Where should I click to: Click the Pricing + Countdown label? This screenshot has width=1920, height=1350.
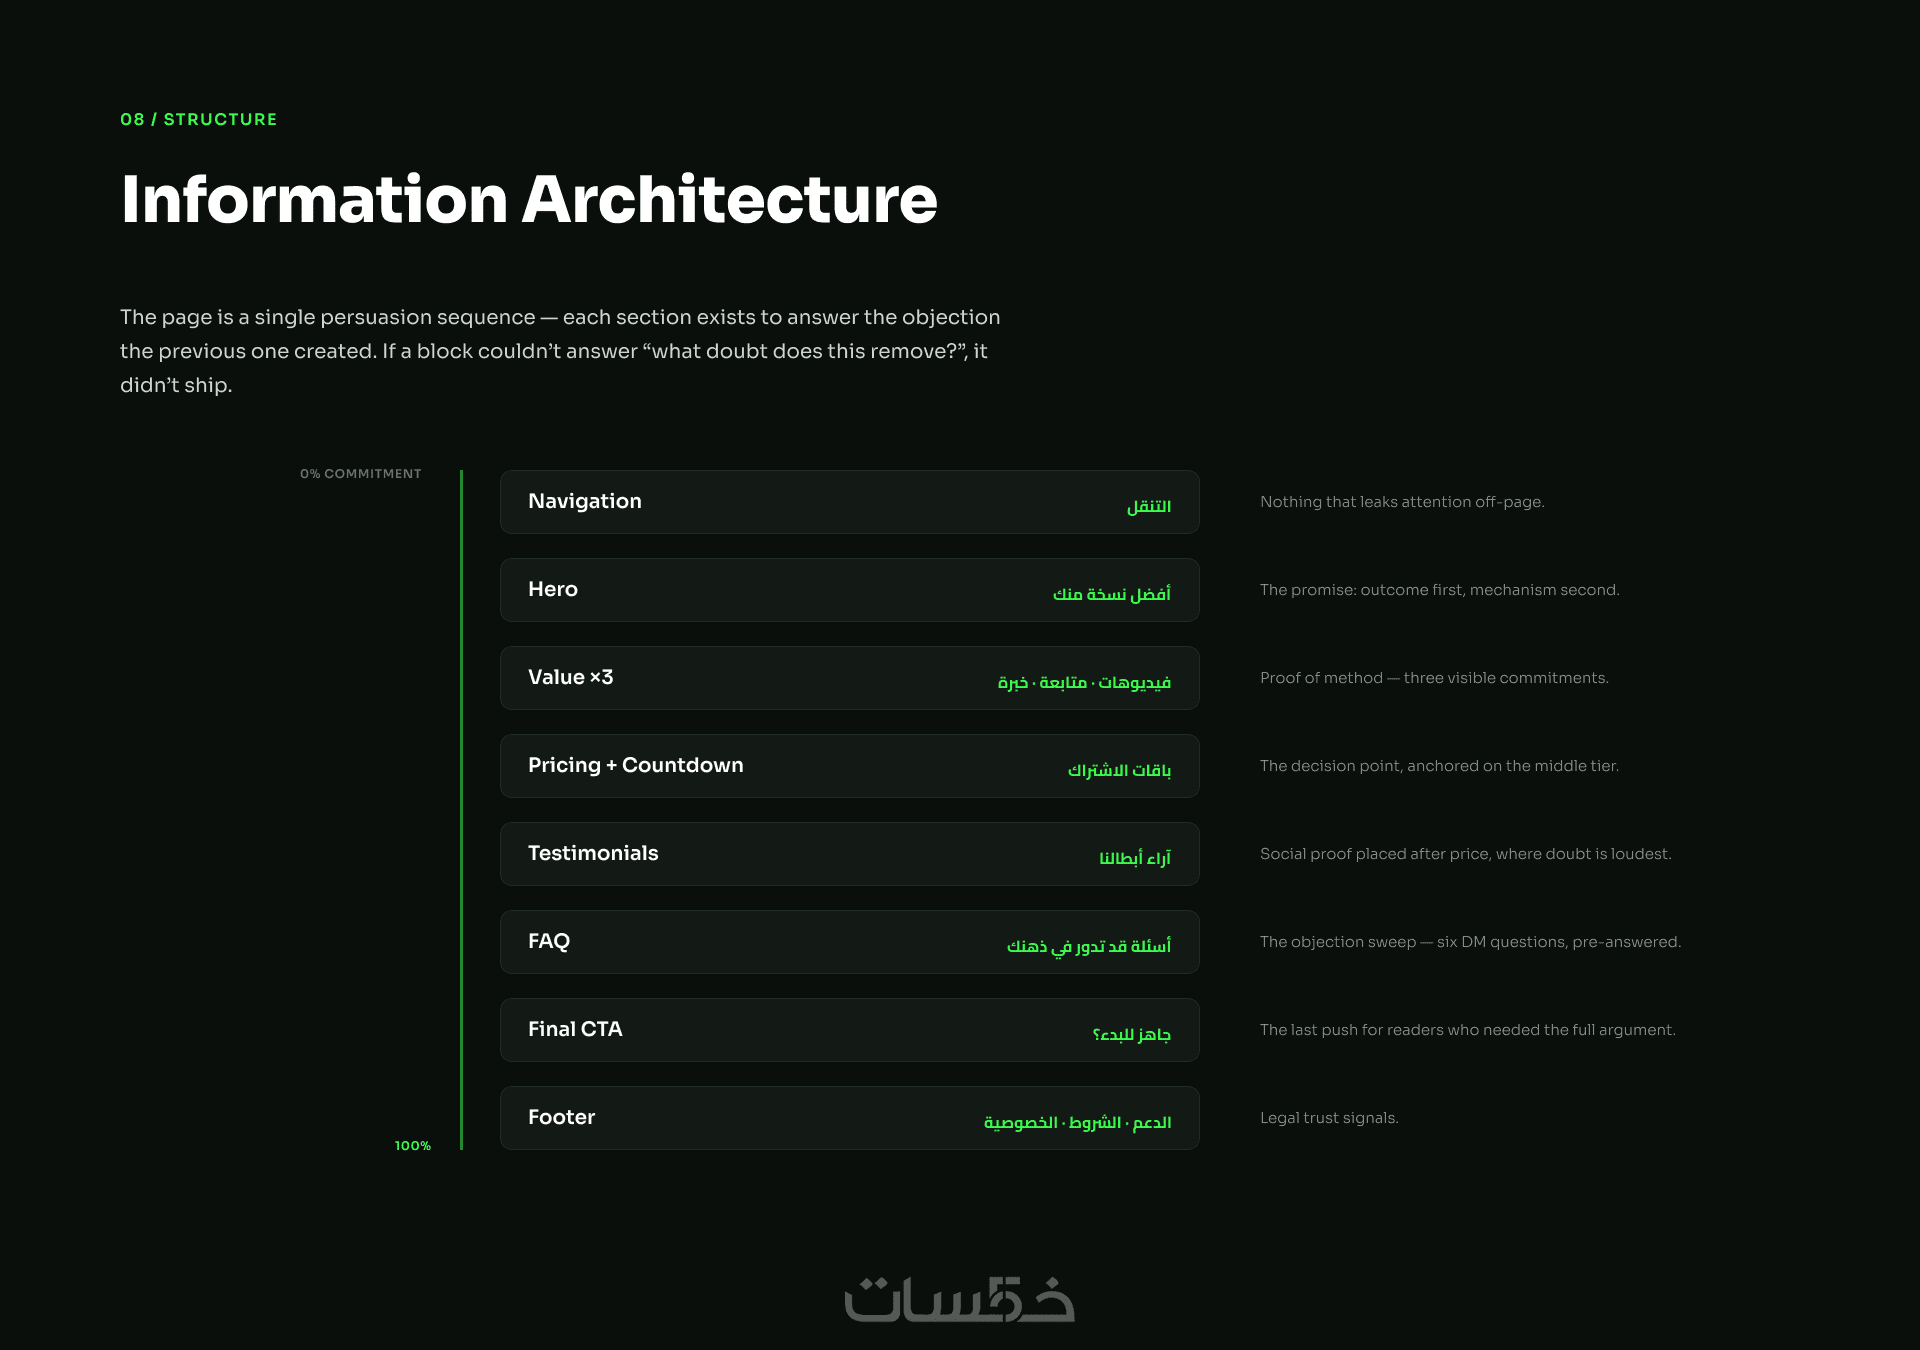(636, 765)
